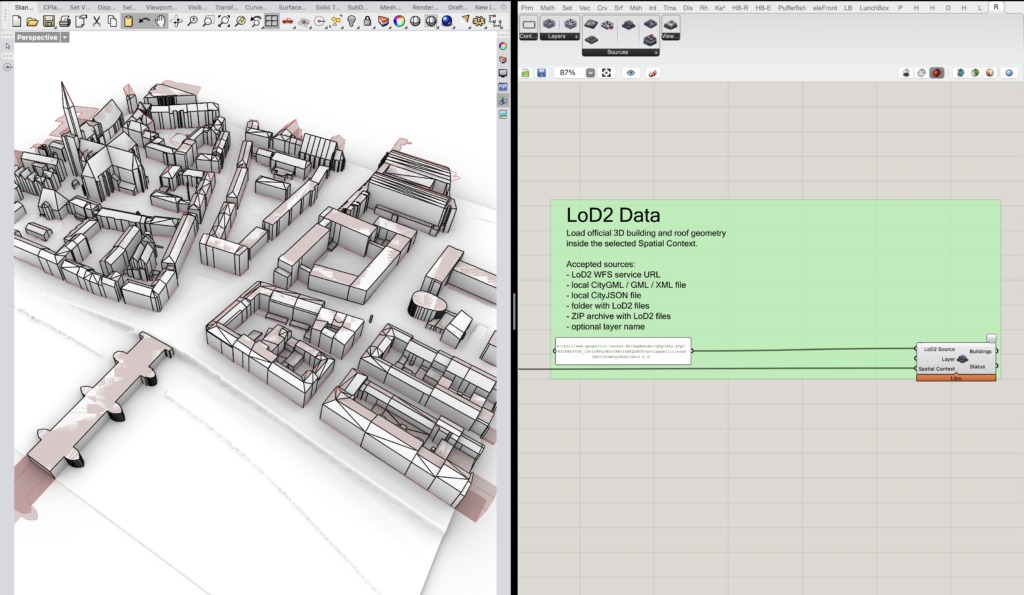The height and width of the screenshot is (595, 1024).
Task: Click the Spatial Context input parameter
Action: point(936,369)
